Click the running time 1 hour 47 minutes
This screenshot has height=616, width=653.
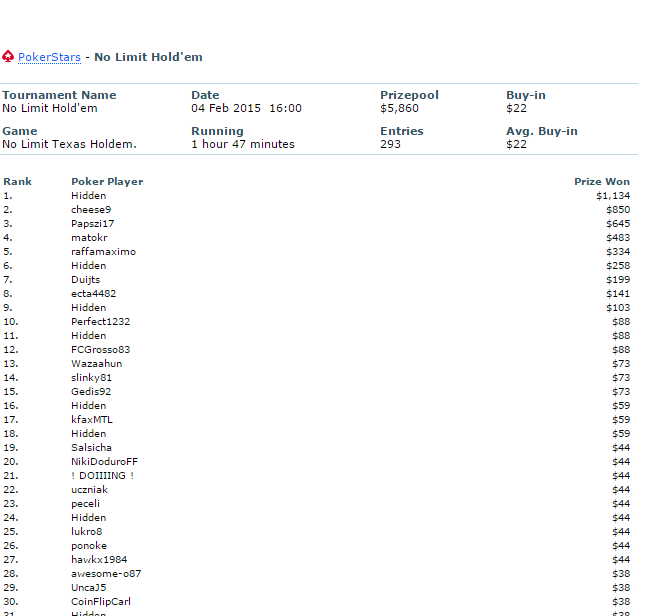pos(243,144)
